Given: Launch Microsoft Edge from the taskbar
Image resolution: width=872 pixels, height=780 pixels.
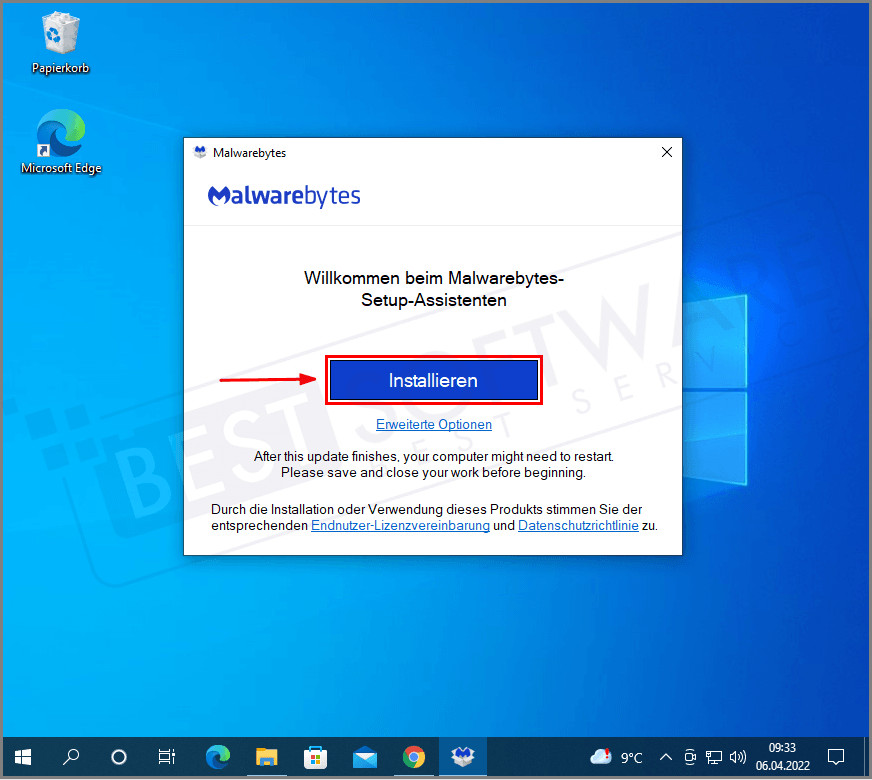Looking at the screenshot, I should tap(218, 757).
